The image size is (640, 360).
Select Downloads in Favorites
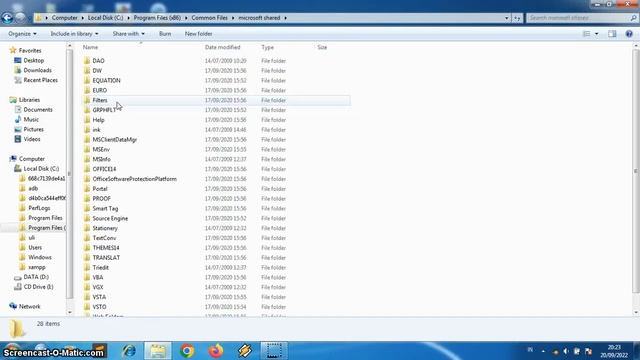click(37, 70)
